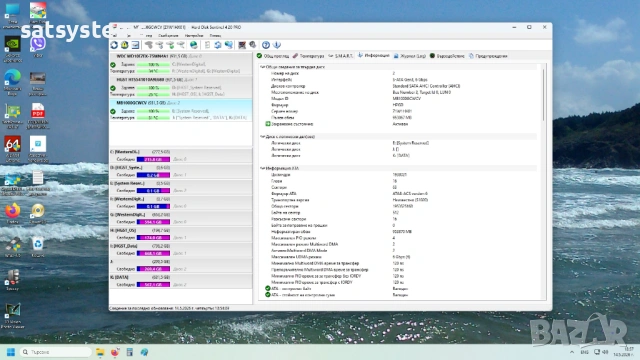Collapse the ATA information section
Image resolution: width=640 pixels, height=360 pixels.
[x=262, y=168]
